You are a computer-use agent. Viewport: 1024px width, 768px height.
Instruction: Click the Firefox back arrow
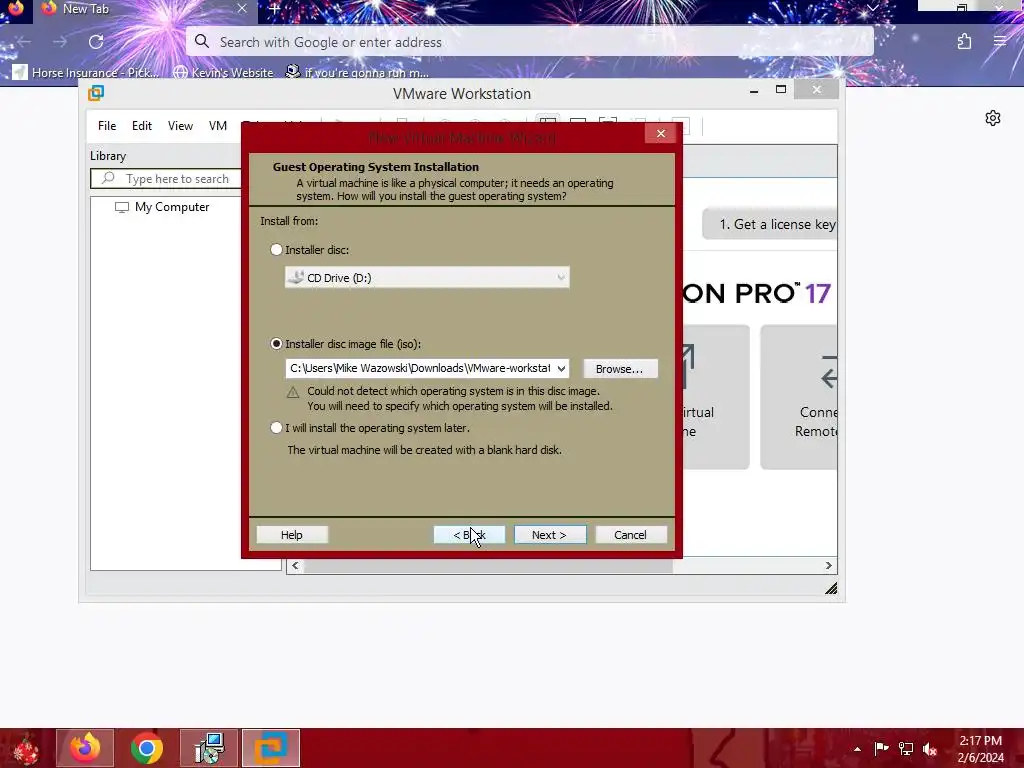pyautogui.click(x=24, y=42)
